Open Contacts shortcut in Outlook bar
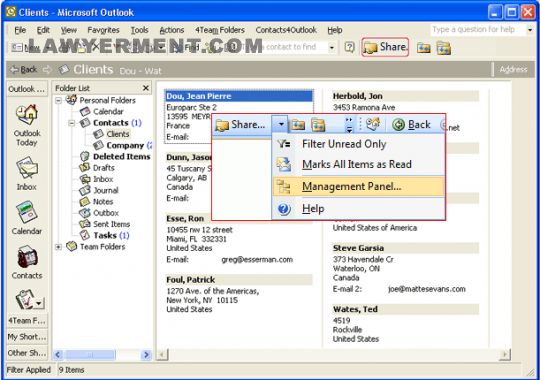Screen dimensions: 540x380 click(27, 257)
